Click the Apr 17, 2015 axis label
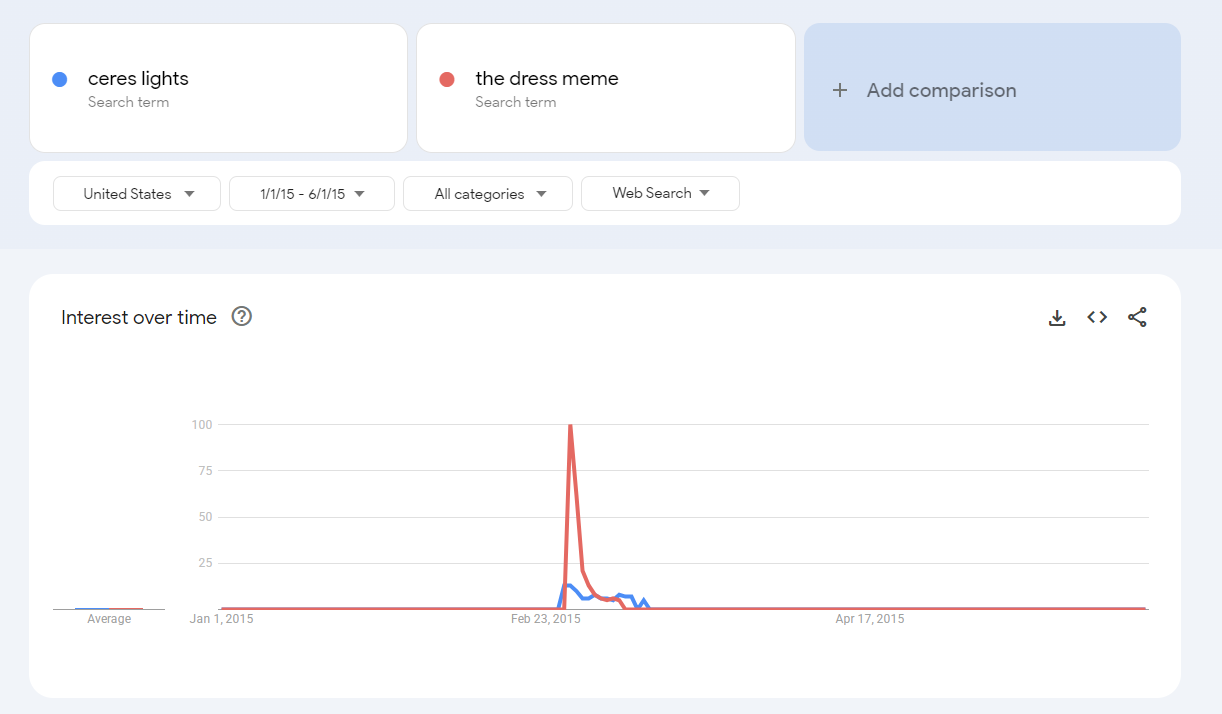This screenshot has width=1222, height=714. (x=870, y=619)
